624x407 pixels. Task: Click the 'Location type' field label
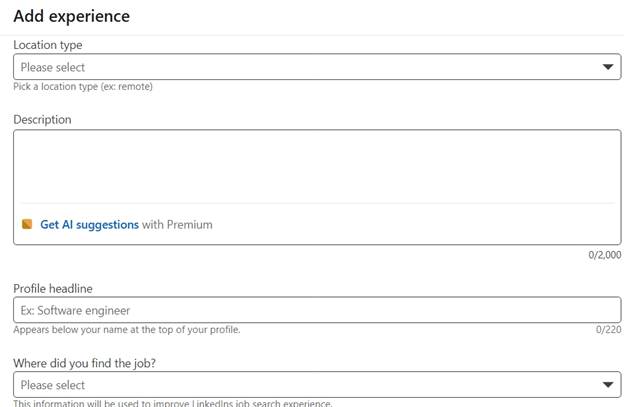(x=48, y=45)
